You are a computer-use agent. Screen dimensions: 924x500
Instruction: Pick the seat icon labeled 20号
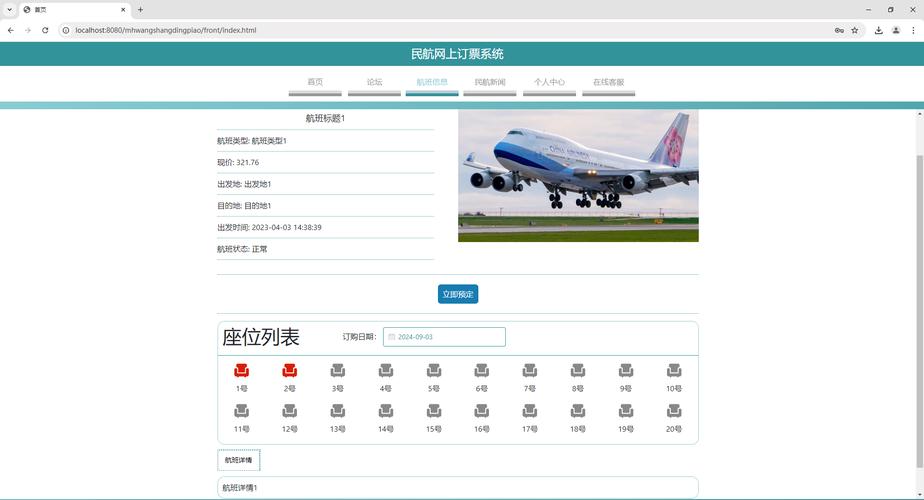[x=673, y=411]
